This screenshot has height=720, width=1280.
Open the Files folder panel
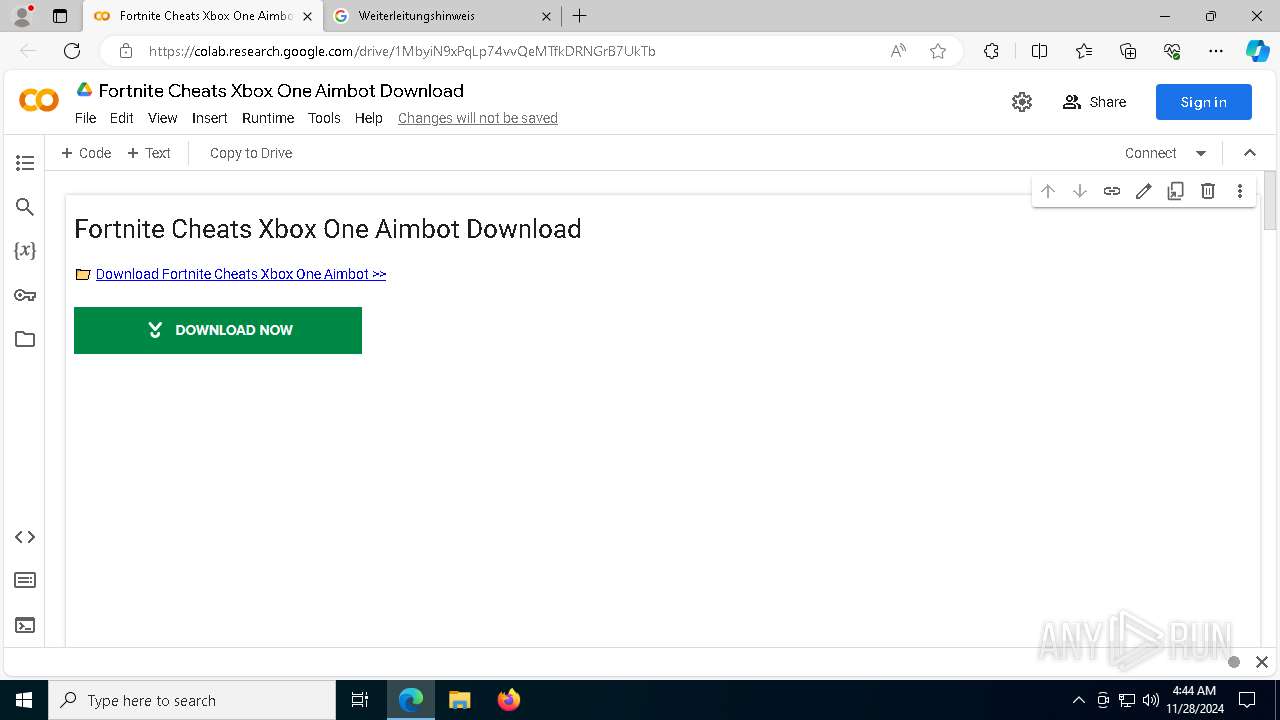(25, 339)
